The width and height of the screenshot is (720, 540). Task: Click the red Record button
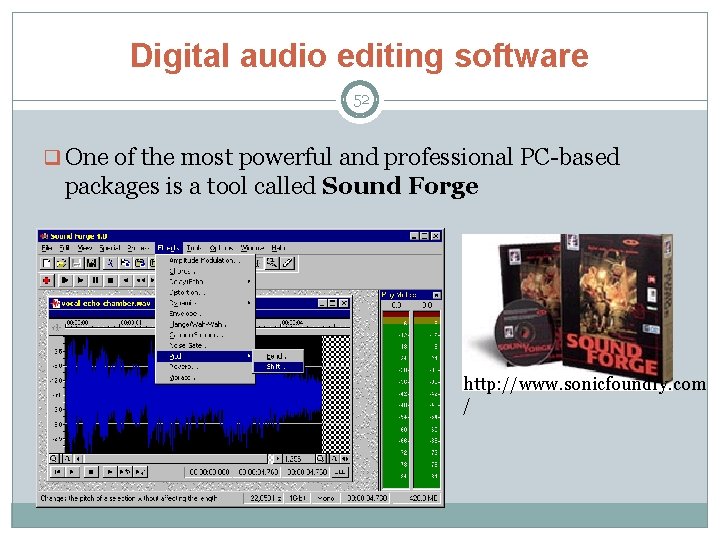[46, 280]
